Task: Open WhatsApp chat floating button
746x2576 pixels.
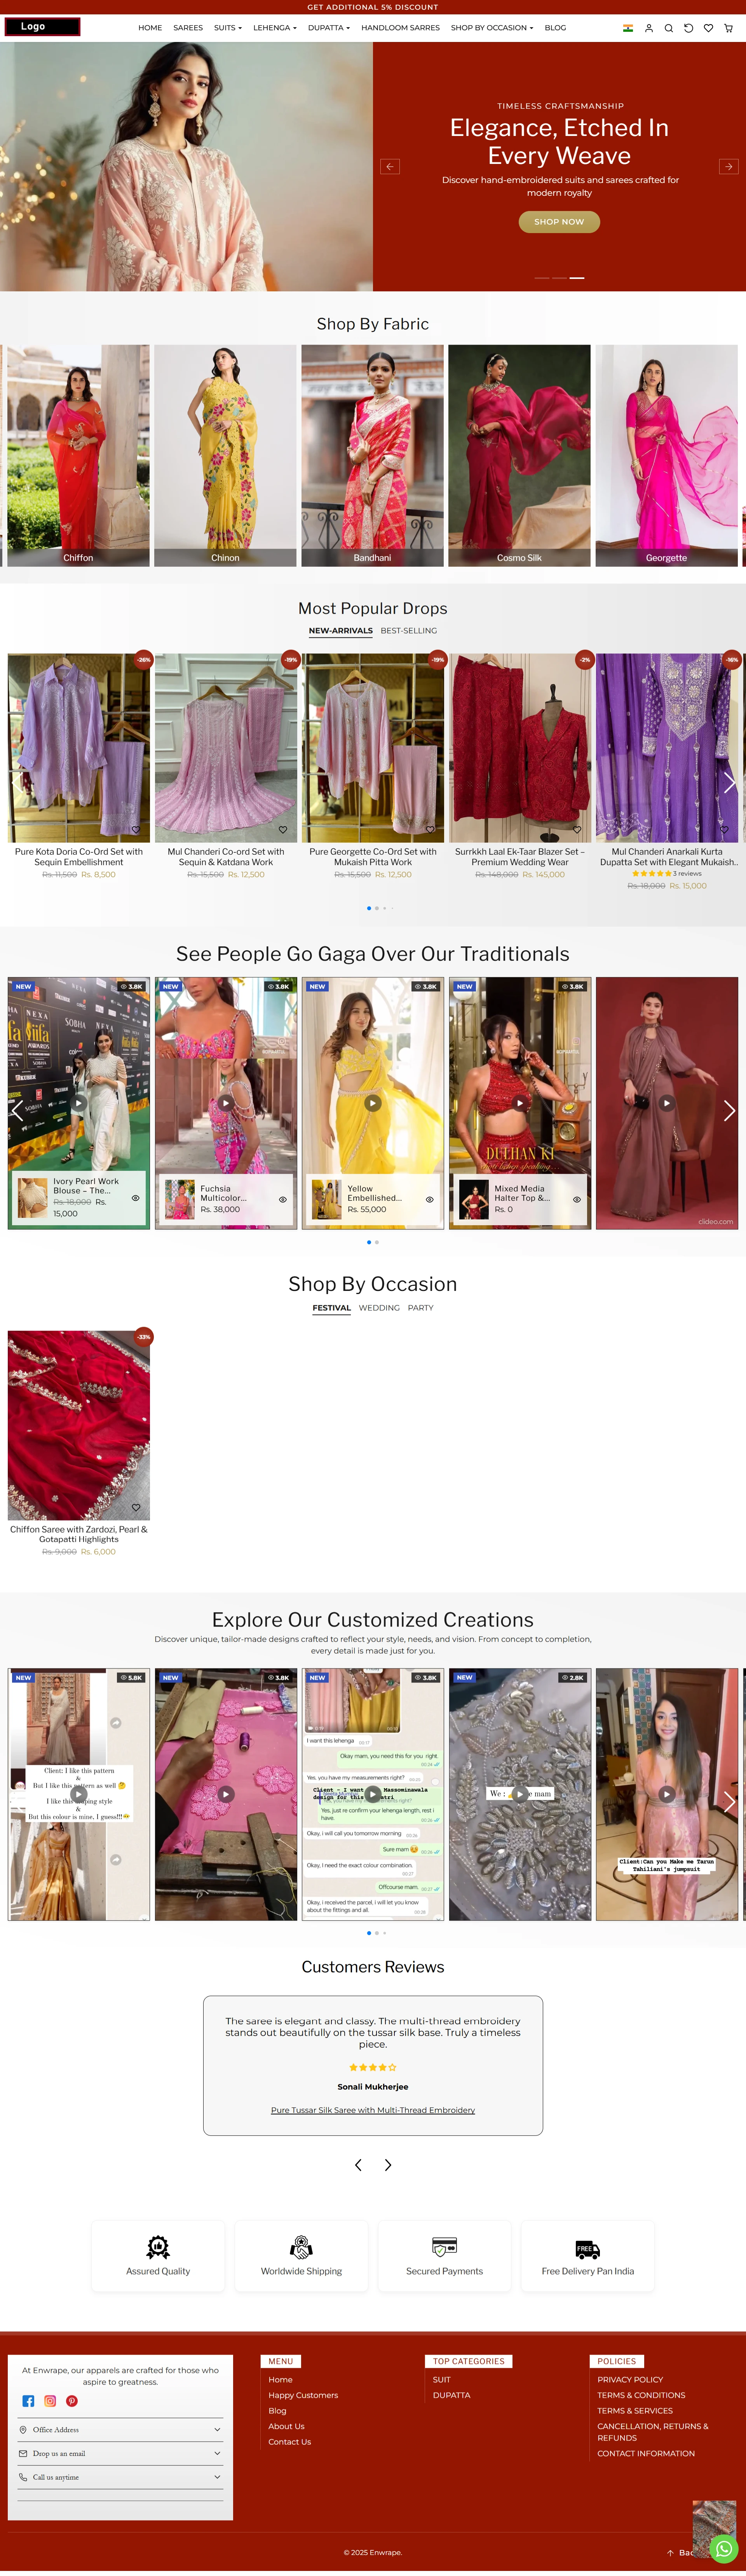Action: pyautogui.click(x=723, y=2549)
